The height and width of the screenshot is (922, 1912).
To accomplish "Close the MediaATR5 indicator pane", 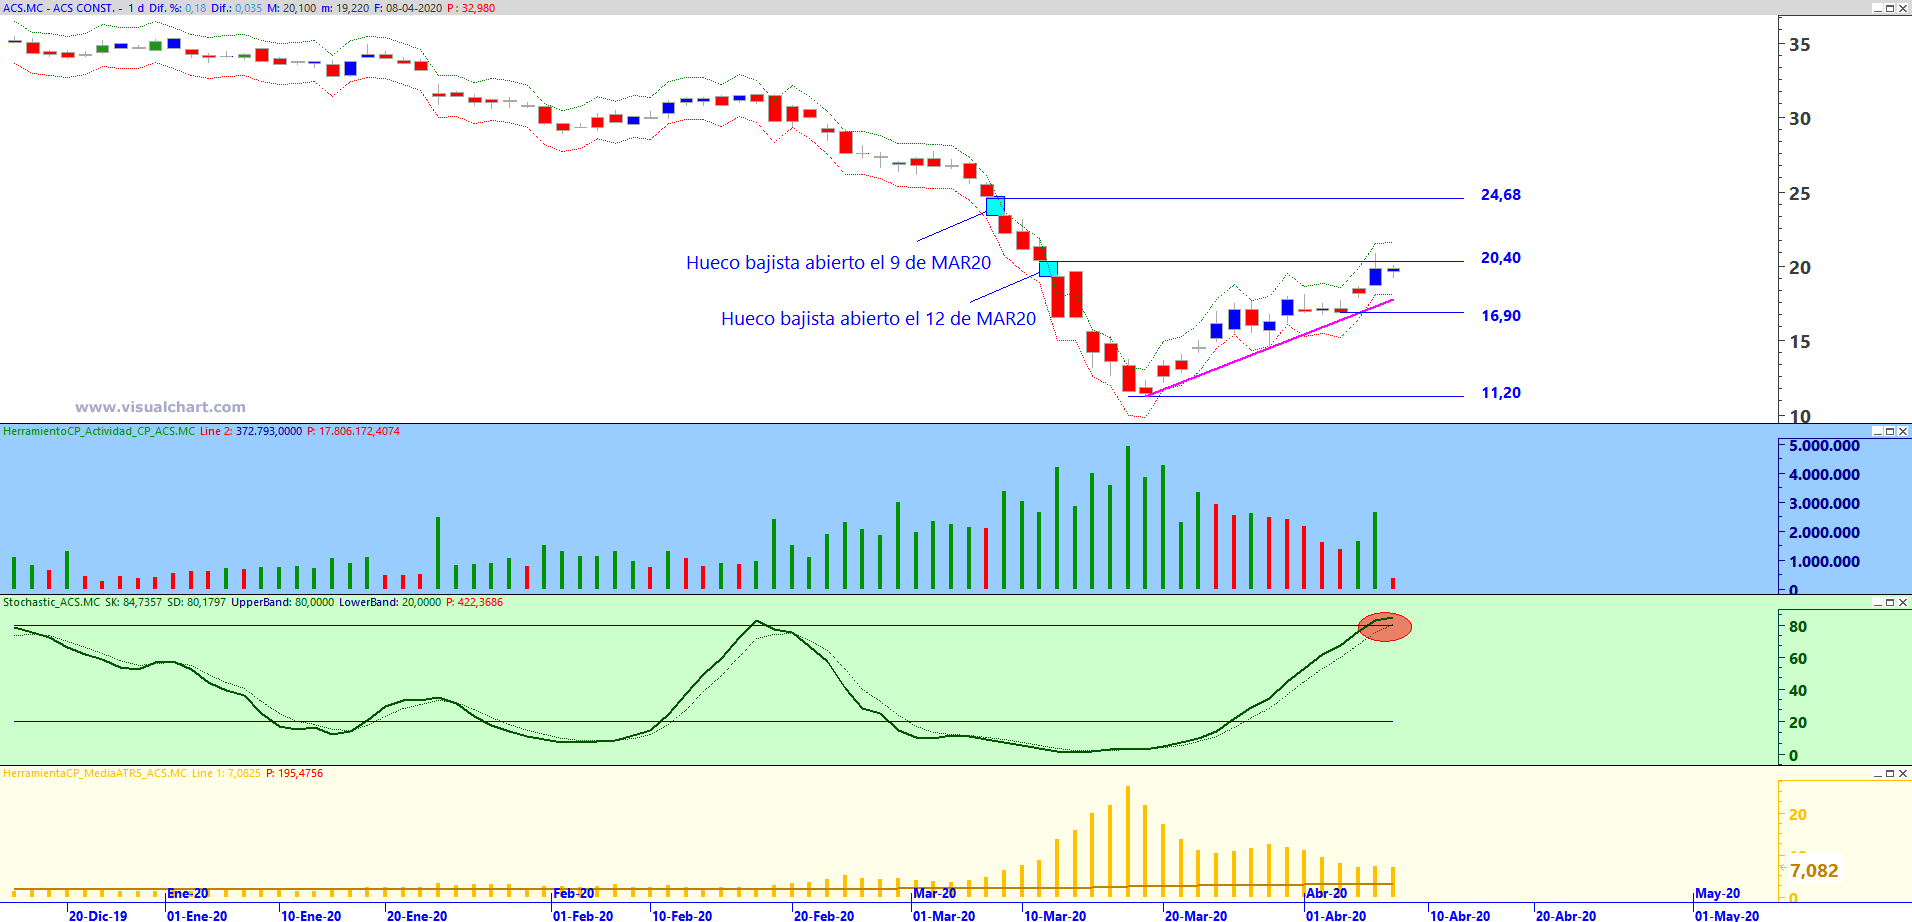I will coord(1903,773).
